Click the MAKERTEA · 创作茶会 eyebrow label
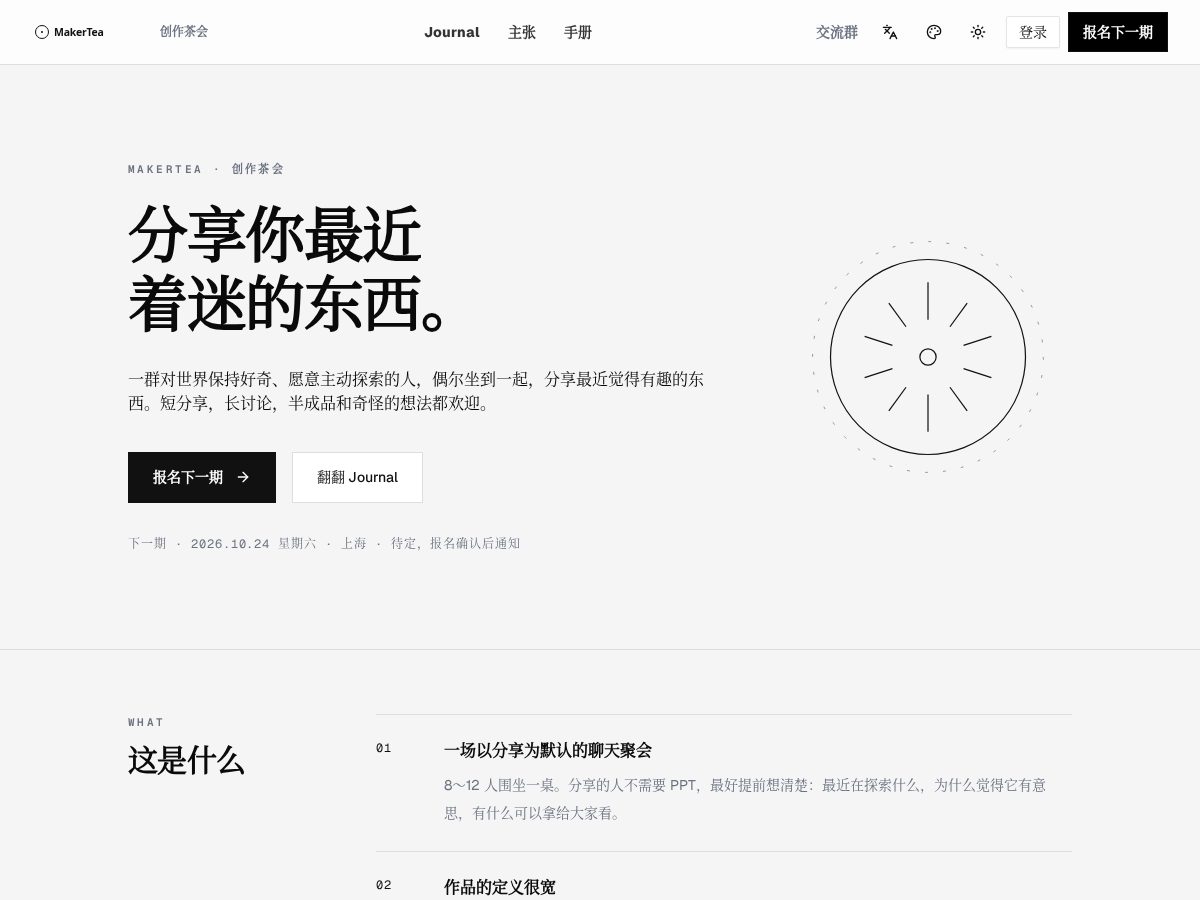This screenshot has height=900, width=1200. (206, 169)
